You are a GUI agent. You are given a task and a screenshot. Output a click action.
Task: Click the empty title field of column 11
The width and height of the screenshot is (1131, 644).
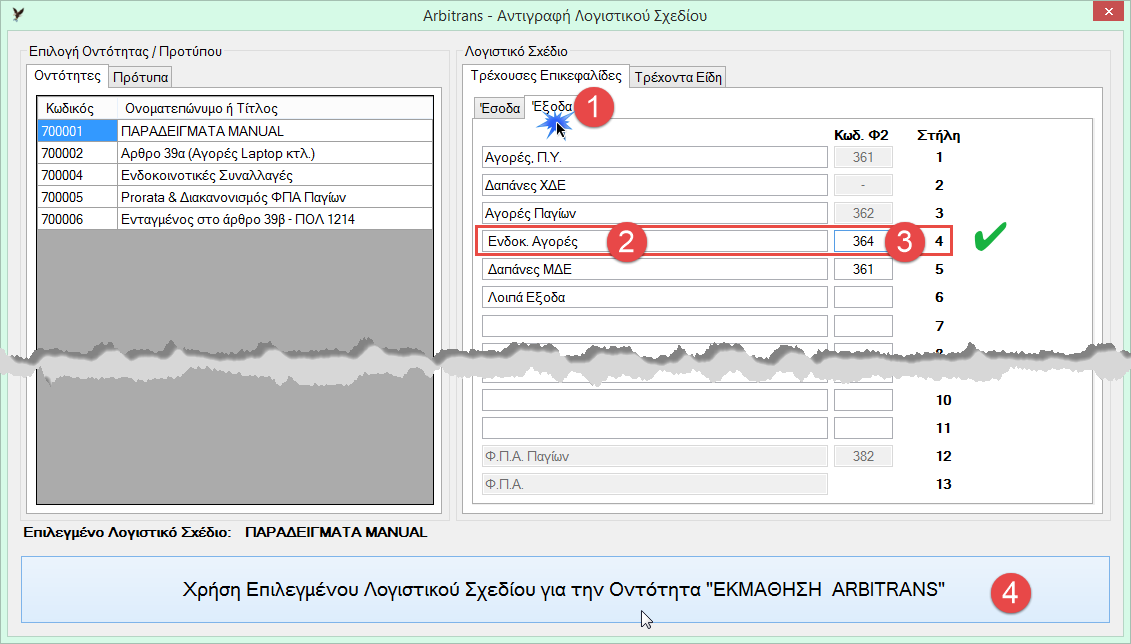[654, 428]
